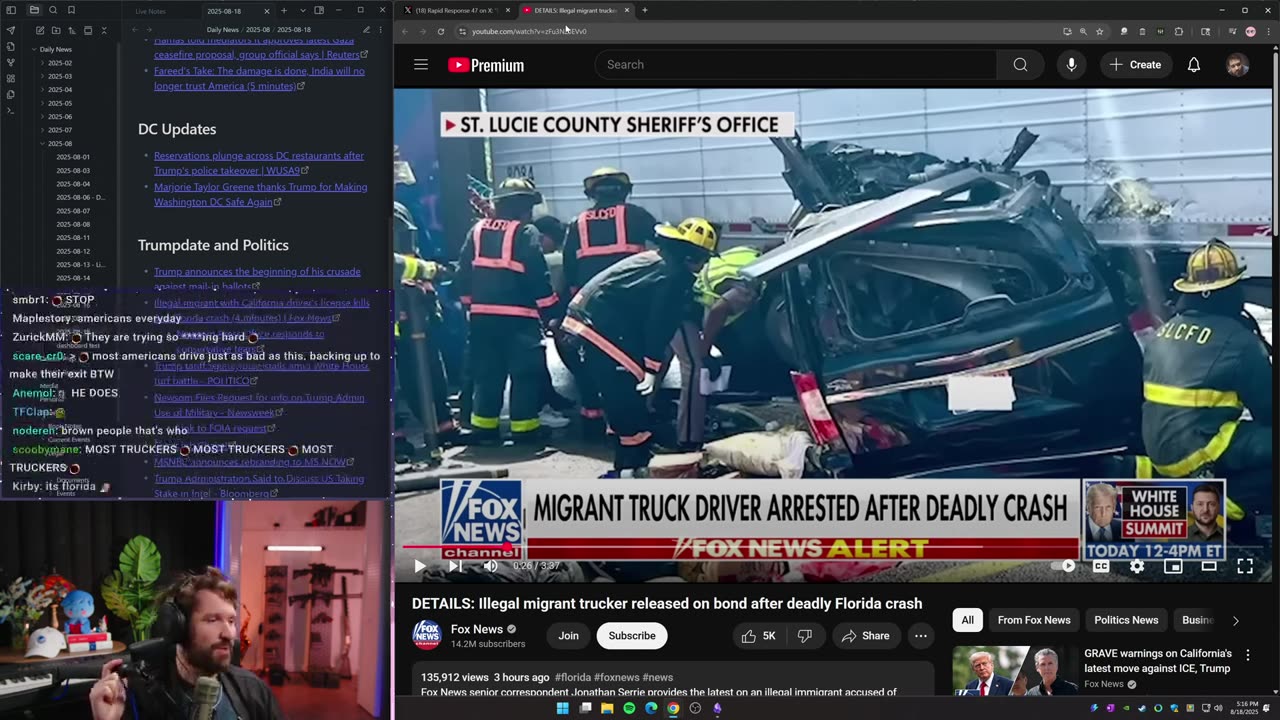The width and height of the screenshot is (1280, 720).
Task: Open video player settings gear
Action: coord(1137,566)
